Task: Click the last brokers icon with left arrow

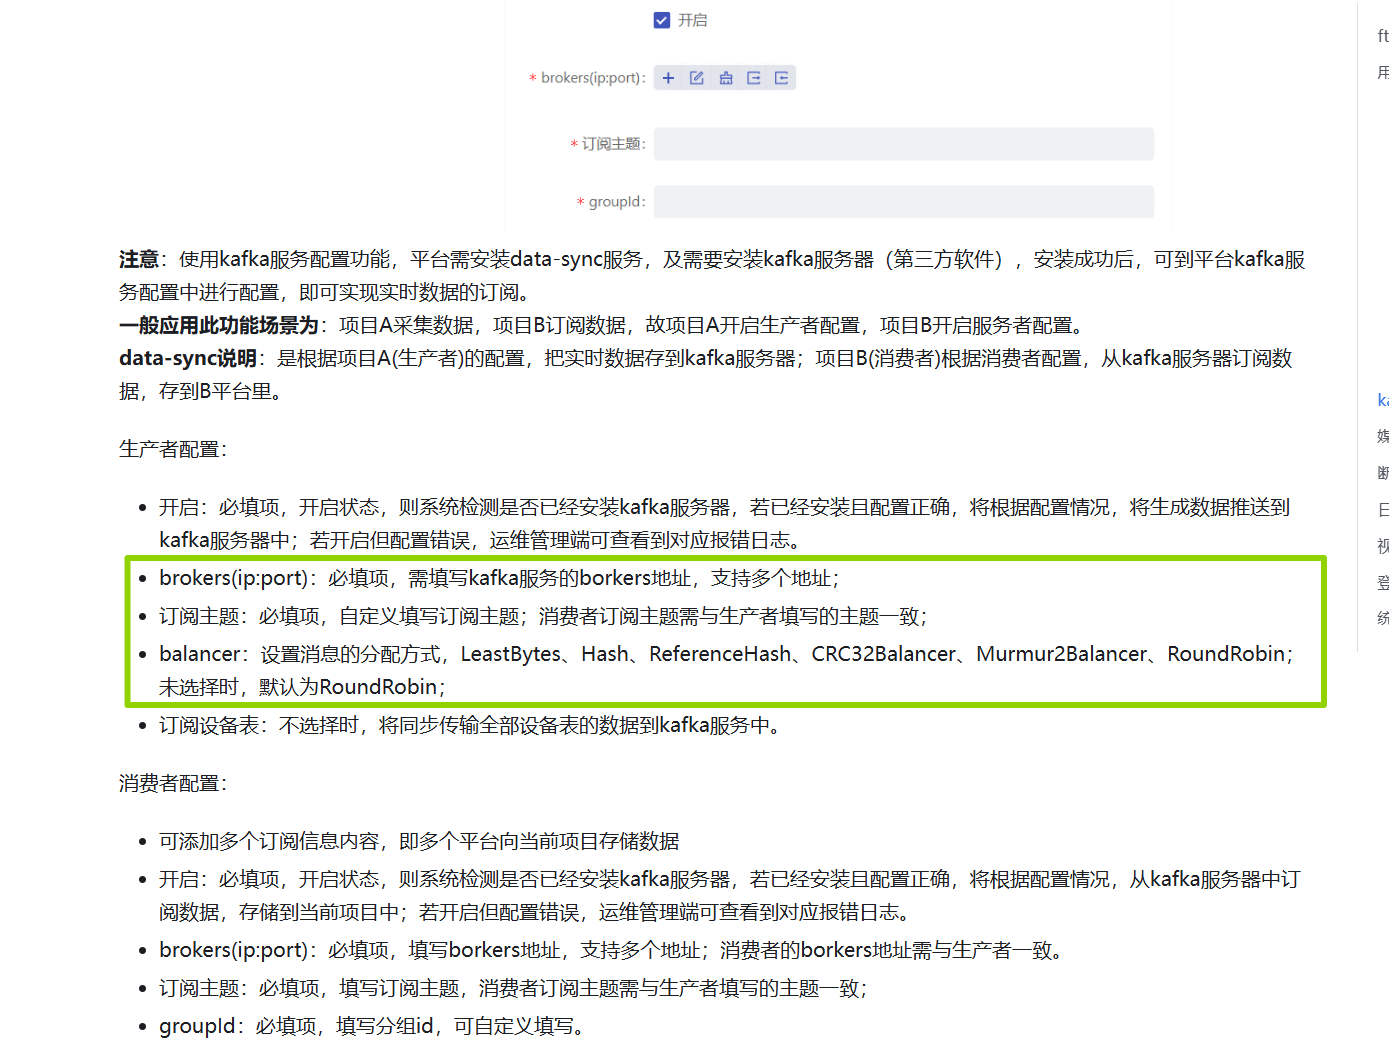Action: tap(782, 78)
